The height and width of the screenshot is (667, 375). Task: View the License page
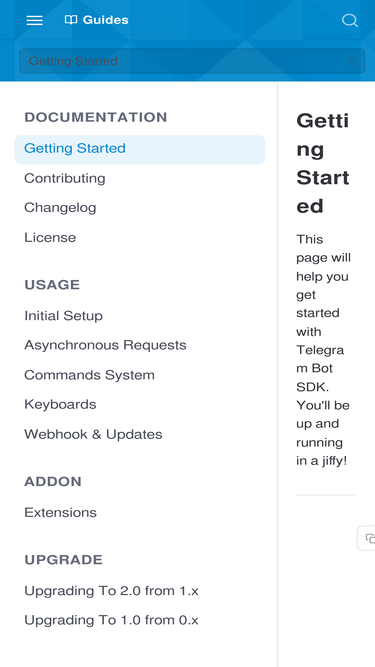[x=50, y=237]
